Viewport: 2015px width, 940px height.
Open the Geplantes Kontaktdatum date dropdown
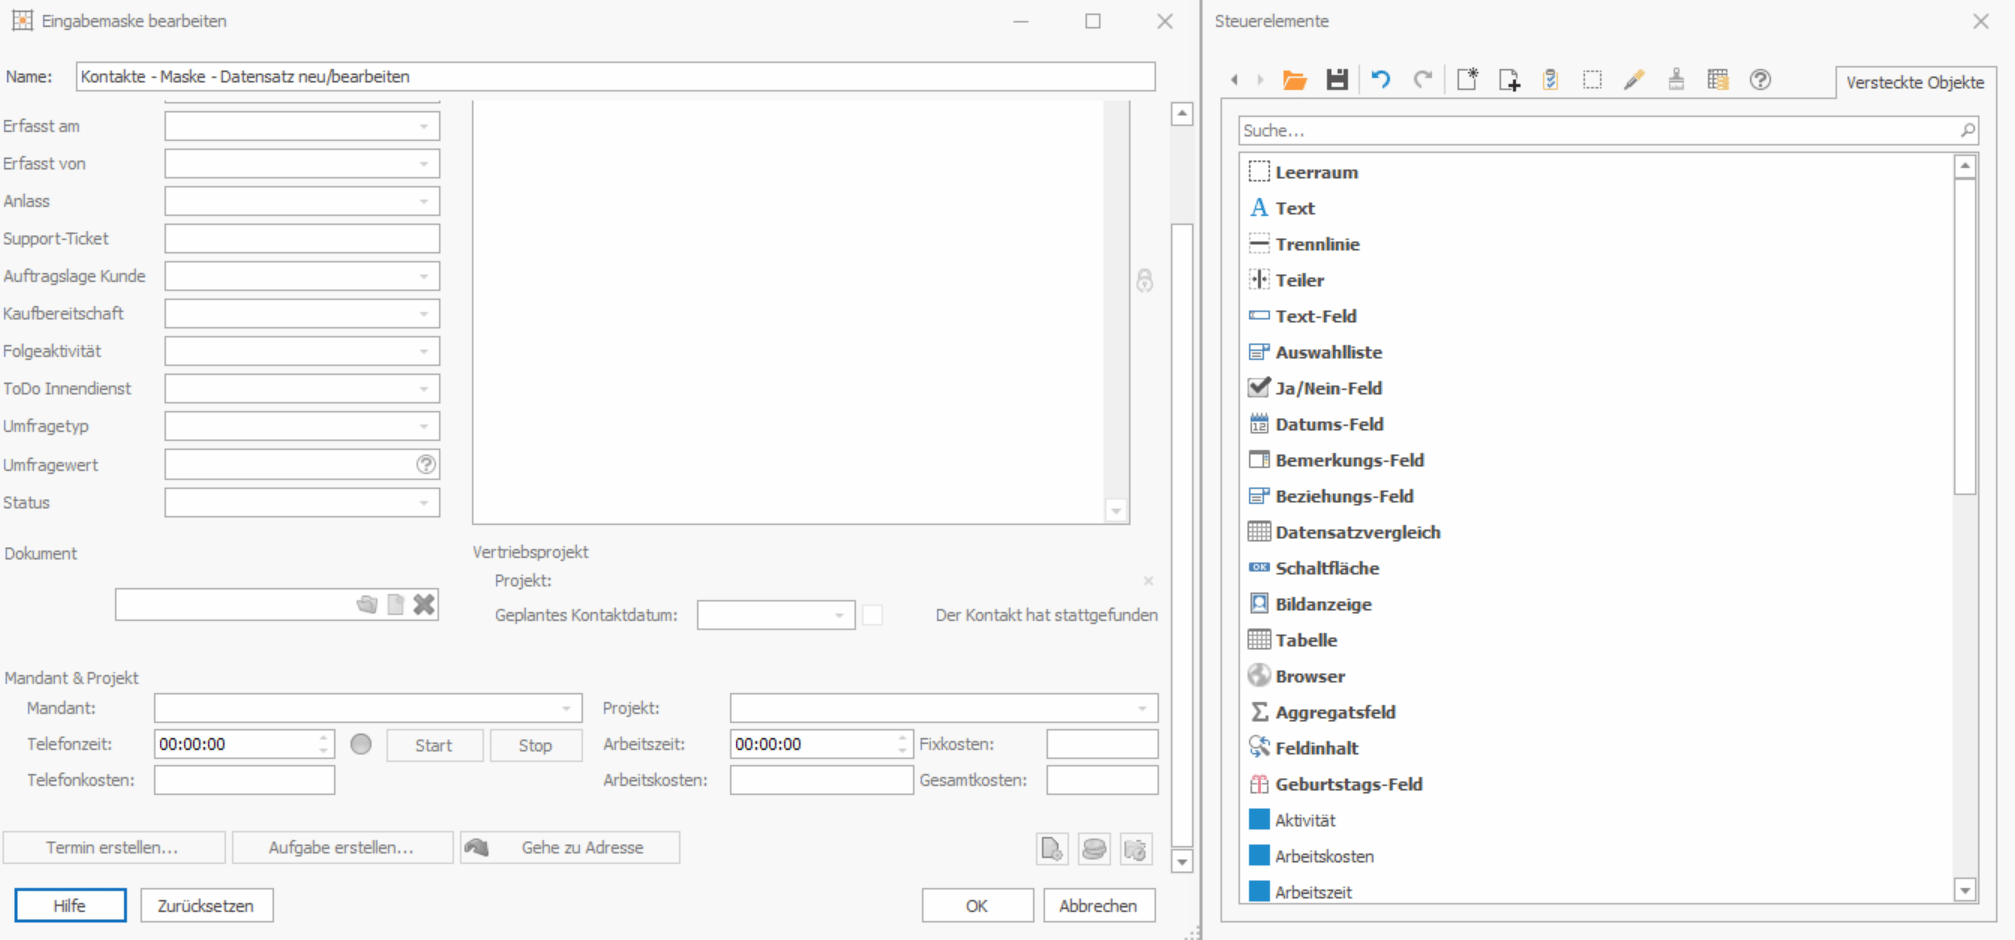839,615
